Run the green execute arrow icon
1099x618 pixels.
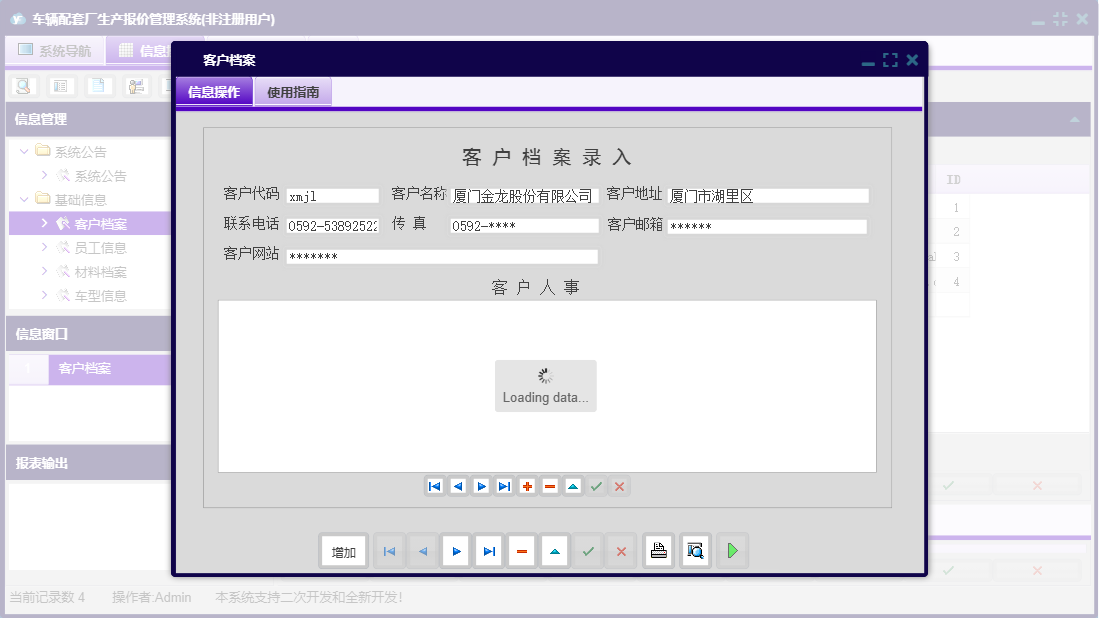tap(731, 550)
